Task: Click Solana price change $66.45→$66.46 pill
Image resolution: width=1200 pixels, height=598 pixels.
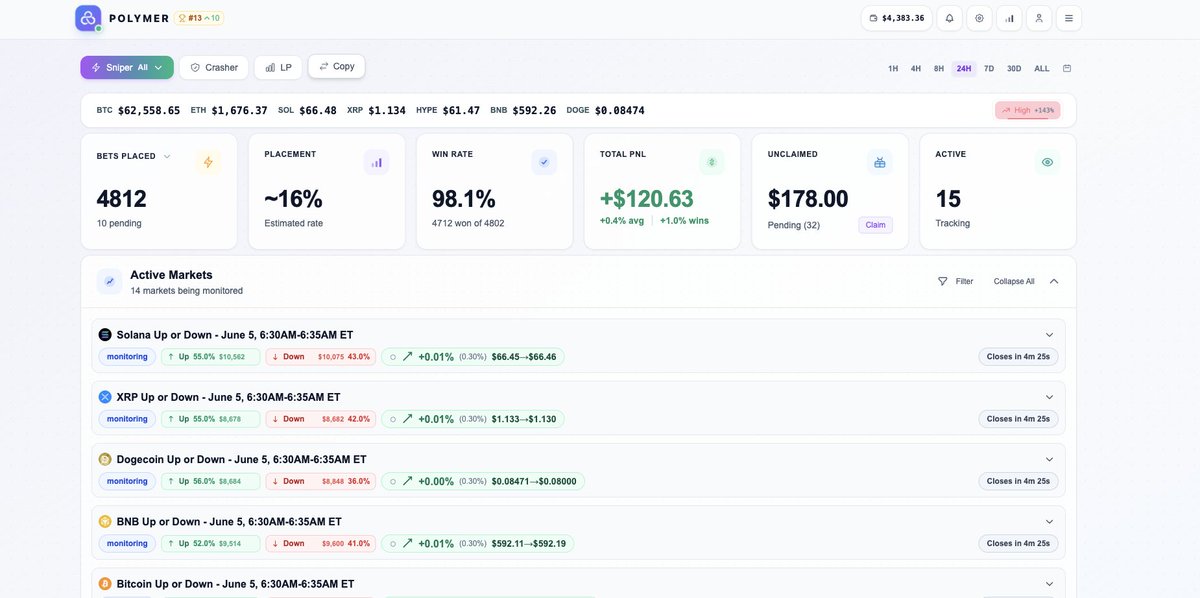Action: (473, 357)
